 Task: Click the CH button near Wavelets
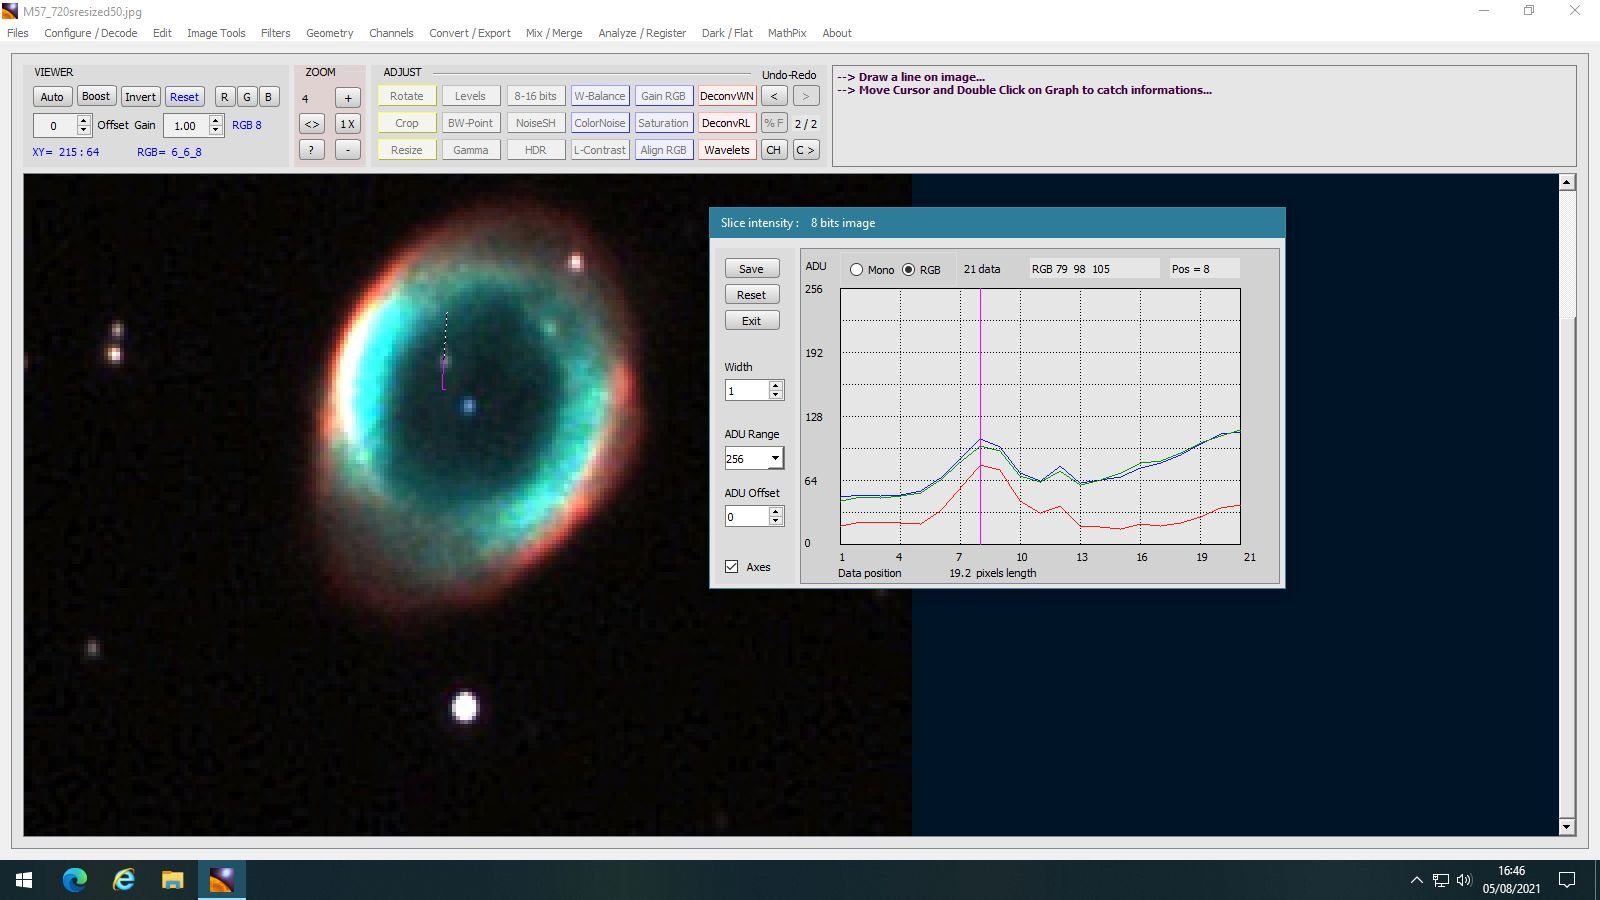(x=773, y=150)
